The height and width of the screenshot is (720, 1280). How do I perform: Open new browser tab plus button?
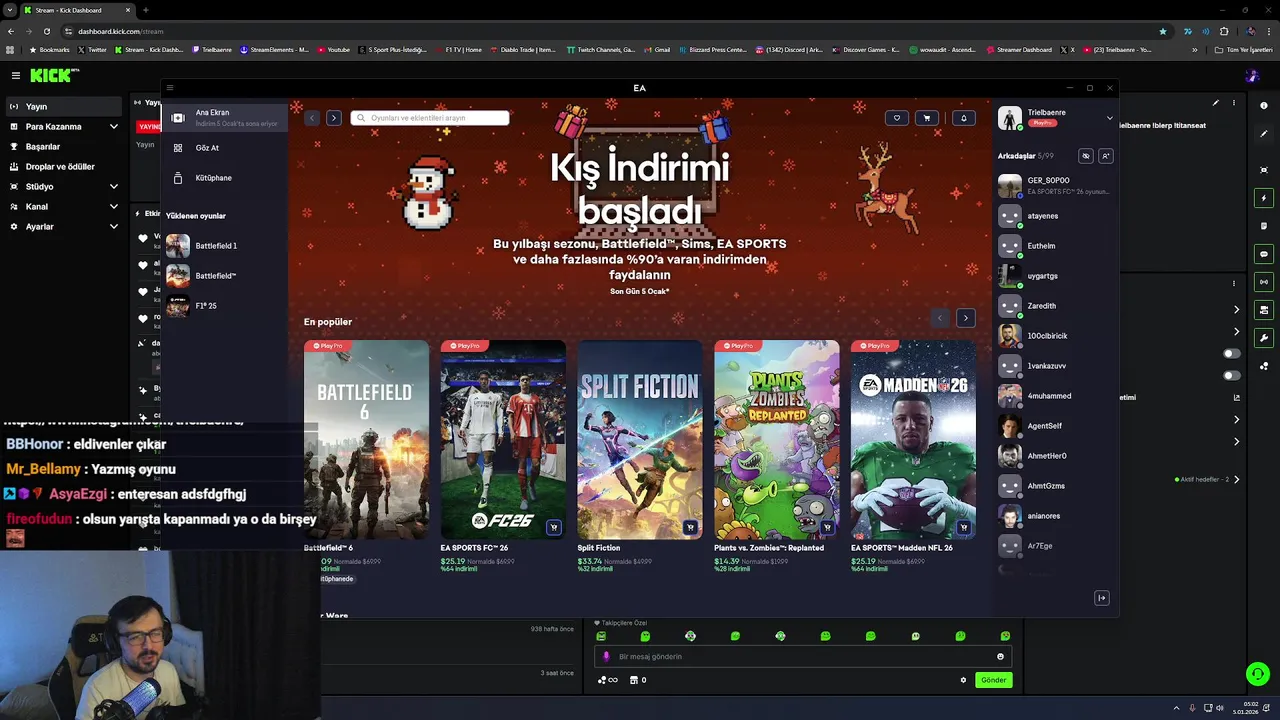point(145,10)
